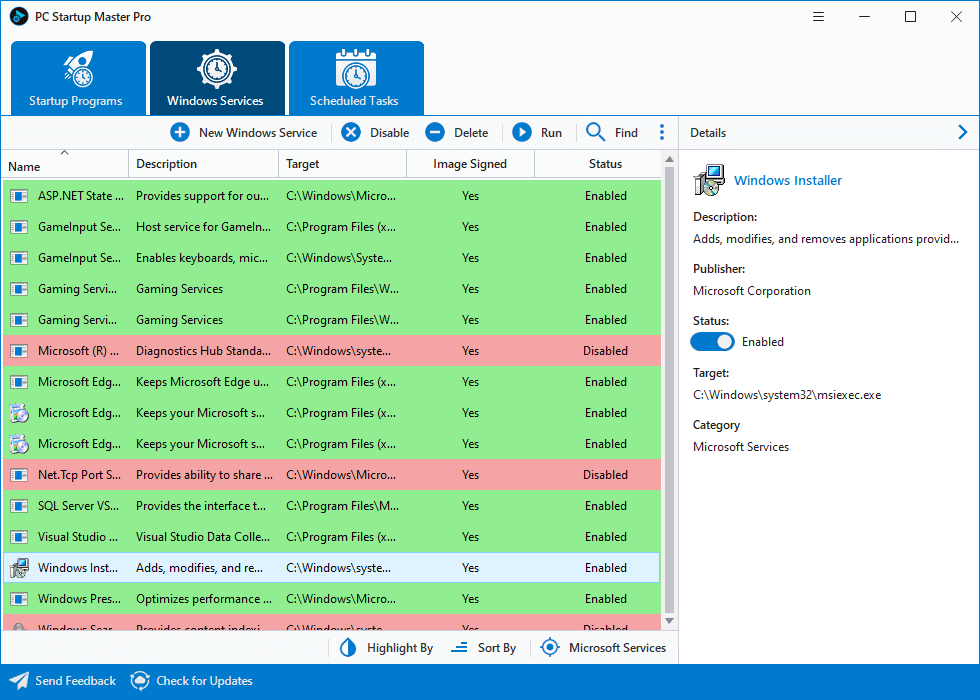Click 'Keeps Microsoft Edge u...' description

(202, 382)
